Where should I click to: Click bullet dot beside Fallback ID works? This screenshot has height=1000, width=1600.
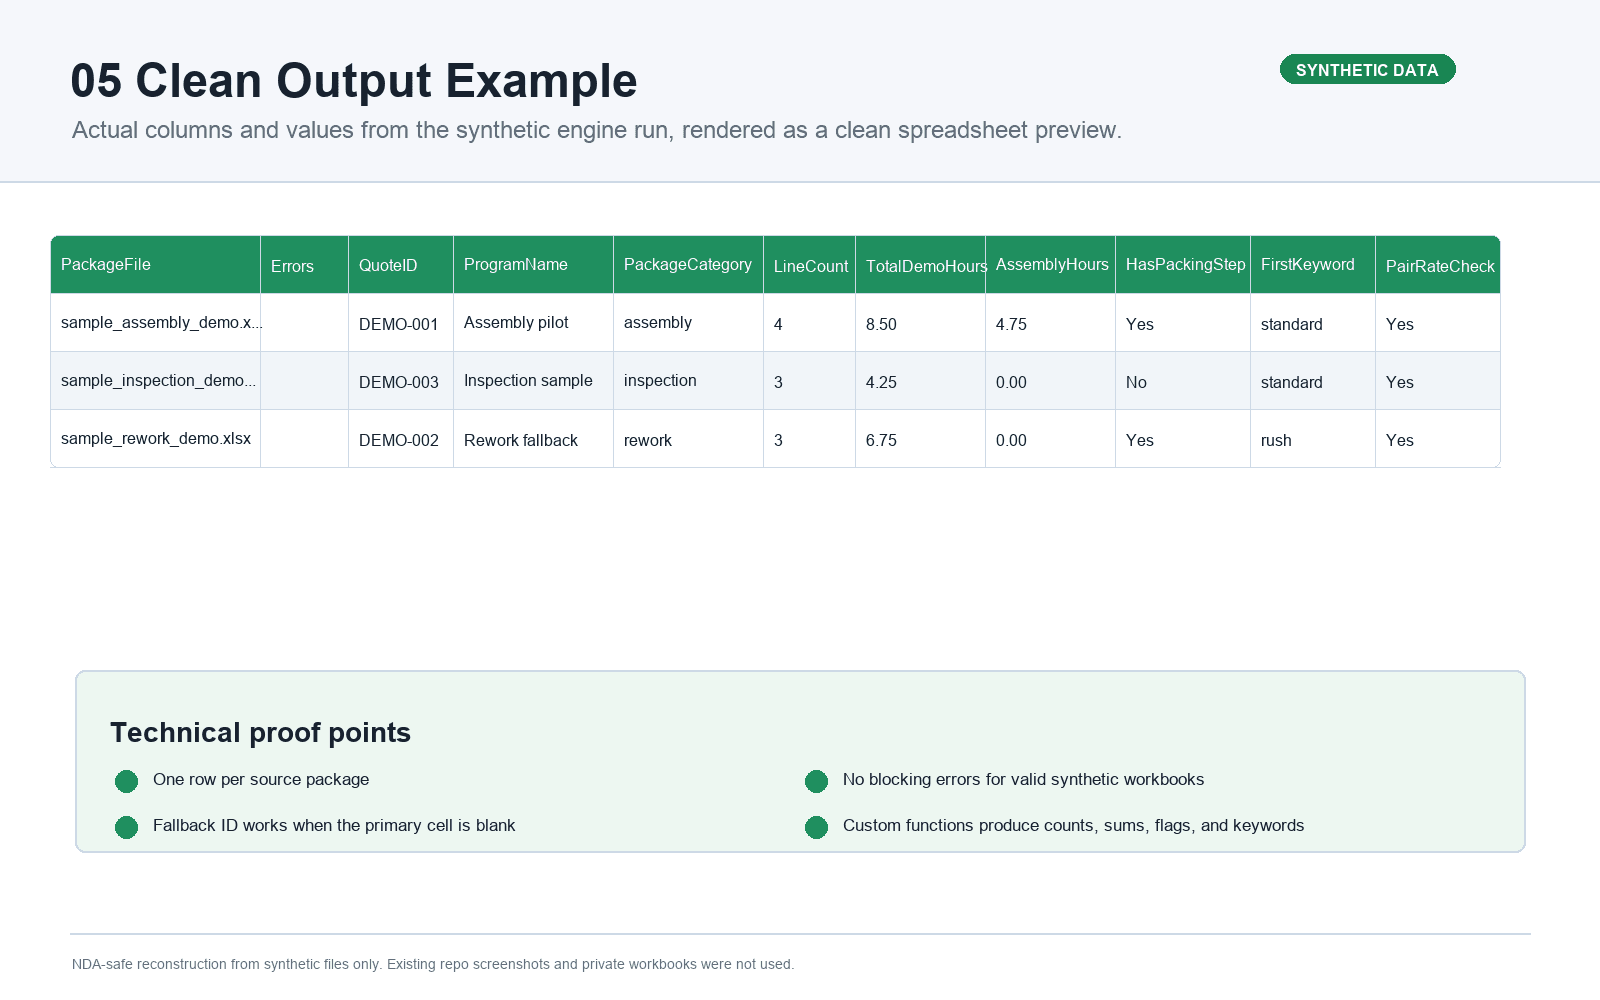point(126,827)
